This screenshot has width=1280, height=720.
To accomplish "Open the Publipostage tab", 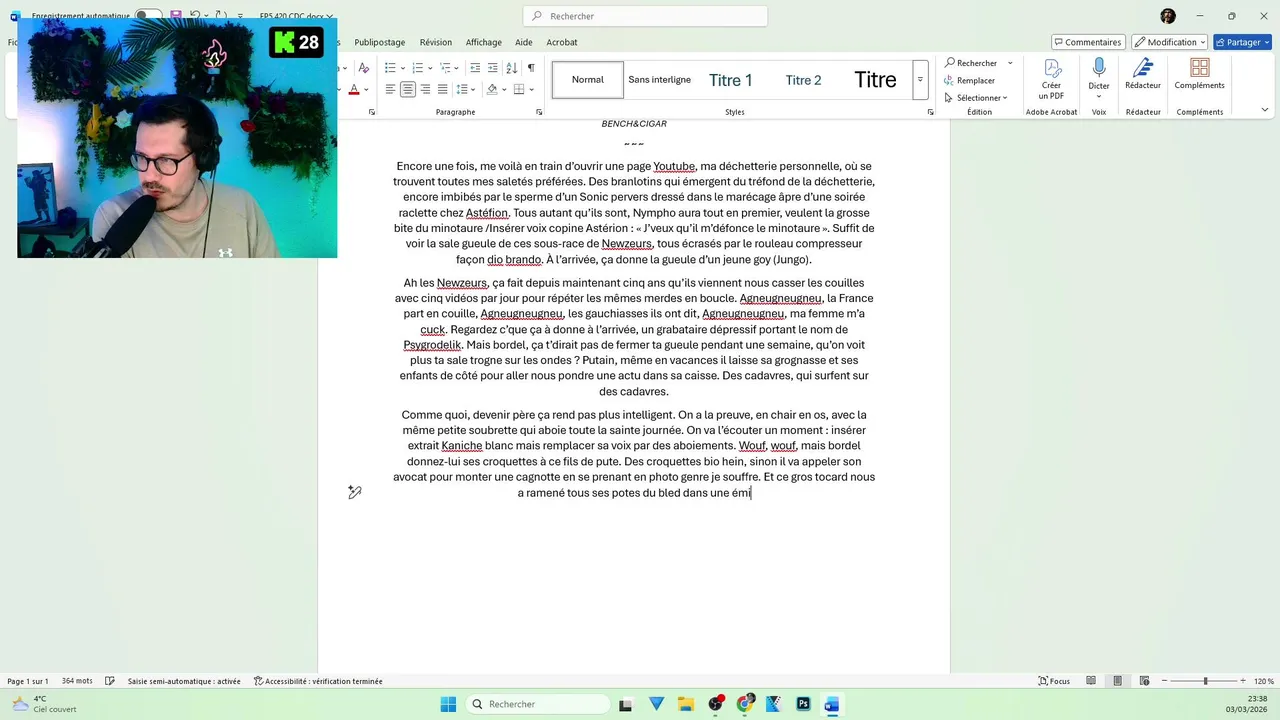I will coord(380,42).
